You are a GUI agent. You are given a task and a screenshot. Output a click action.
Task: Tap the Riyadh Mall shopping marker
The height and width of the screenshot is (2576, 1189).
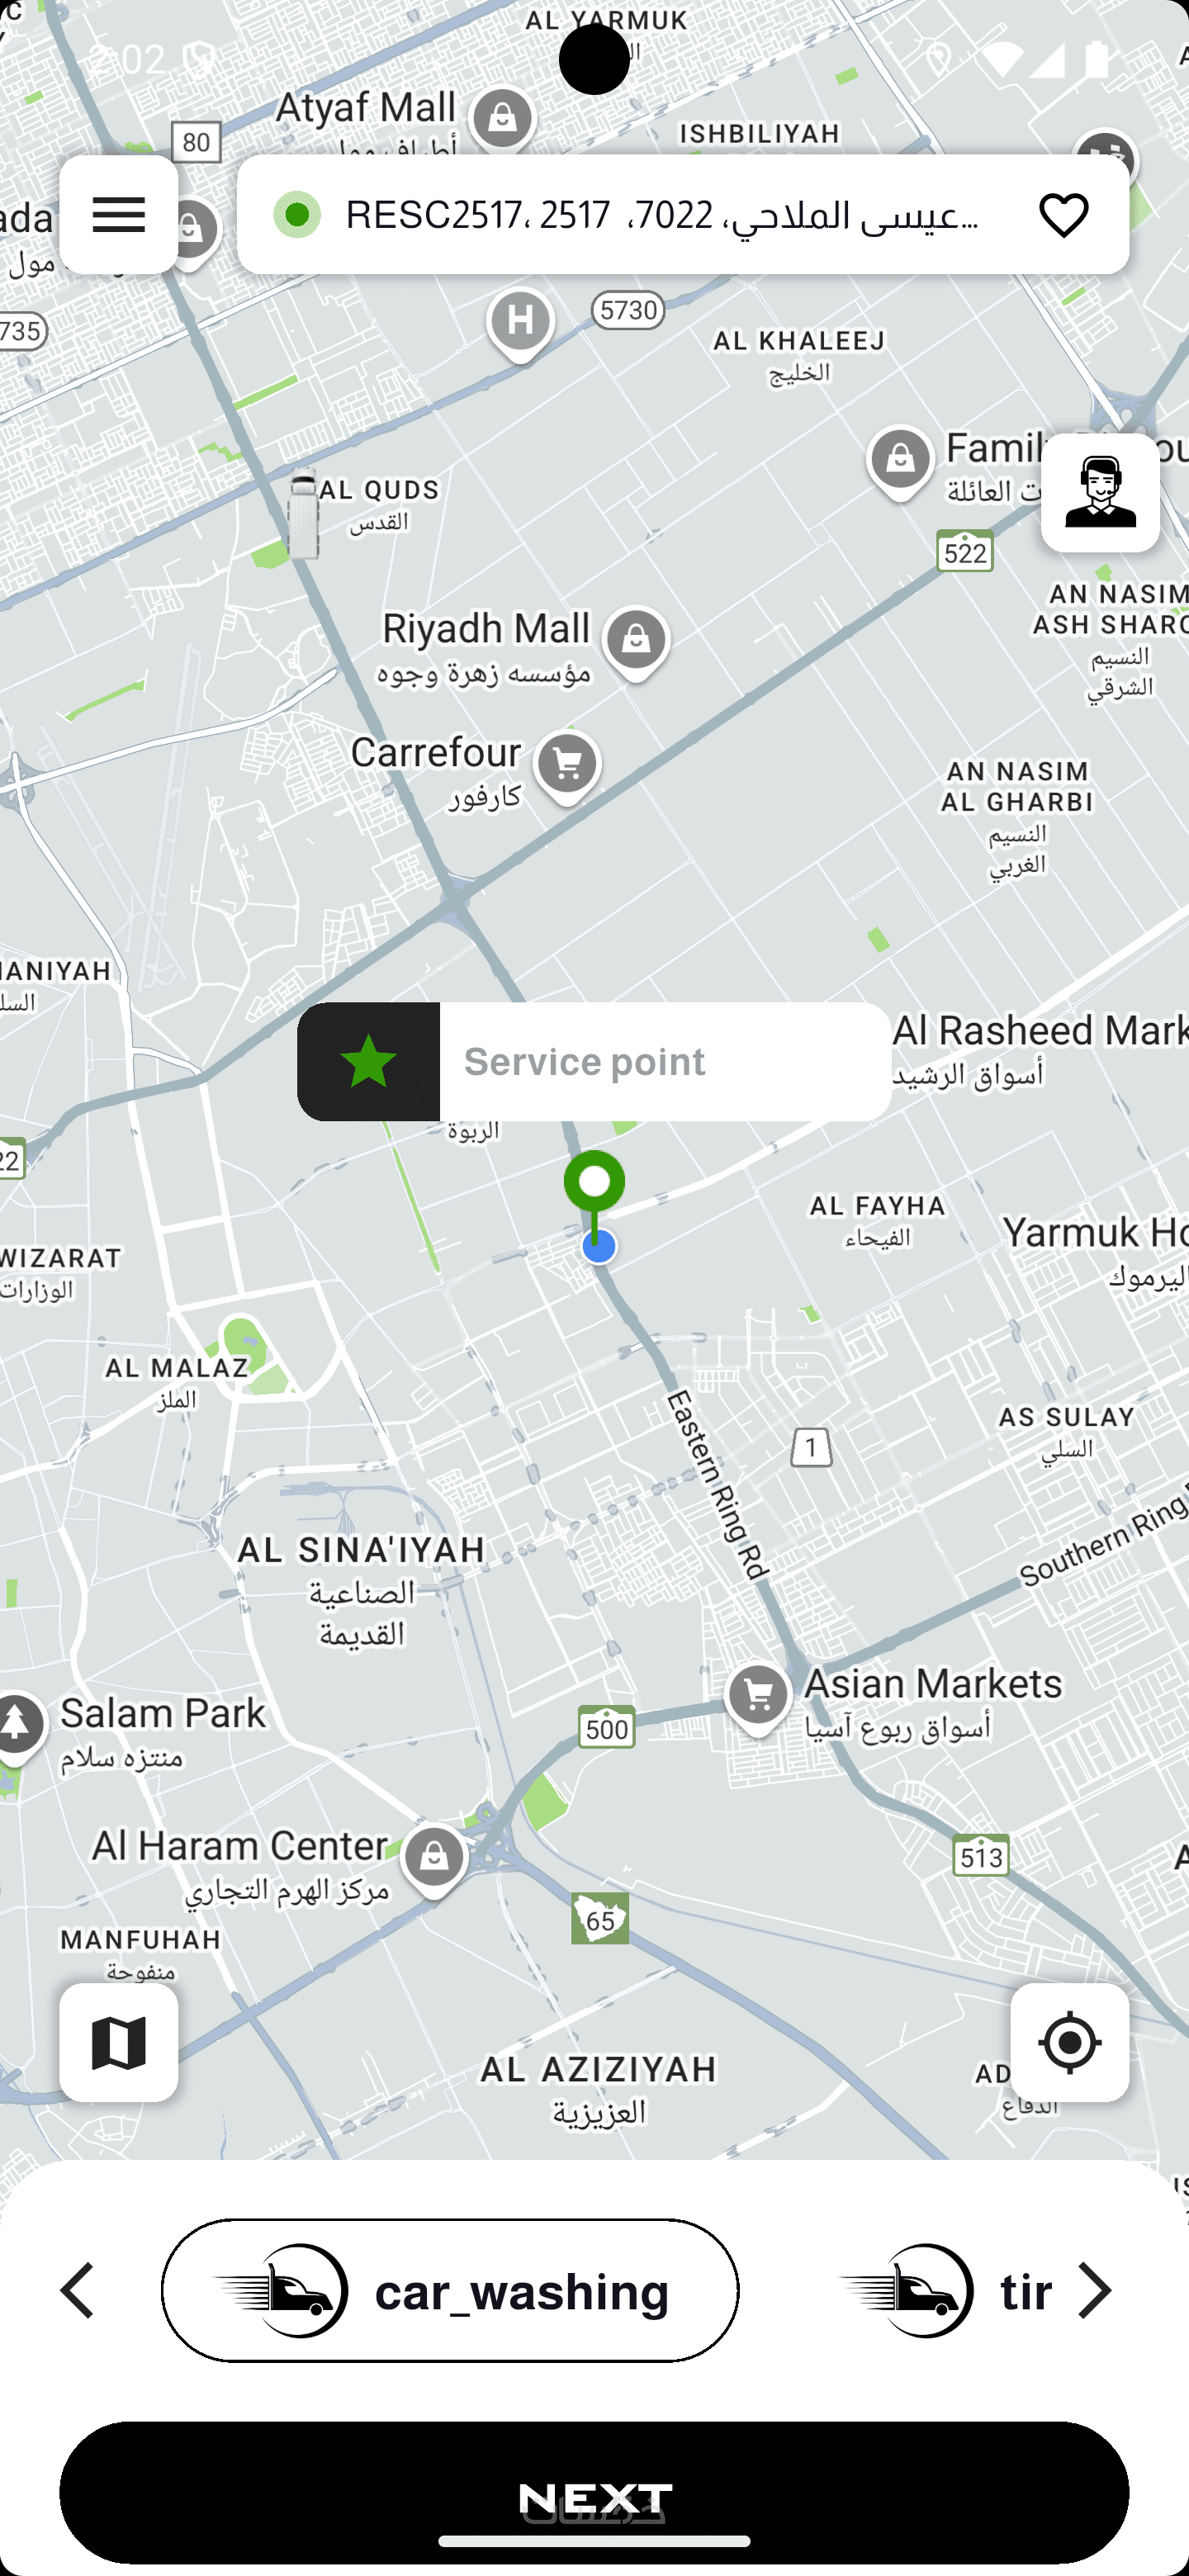click(x=636, y=642)
